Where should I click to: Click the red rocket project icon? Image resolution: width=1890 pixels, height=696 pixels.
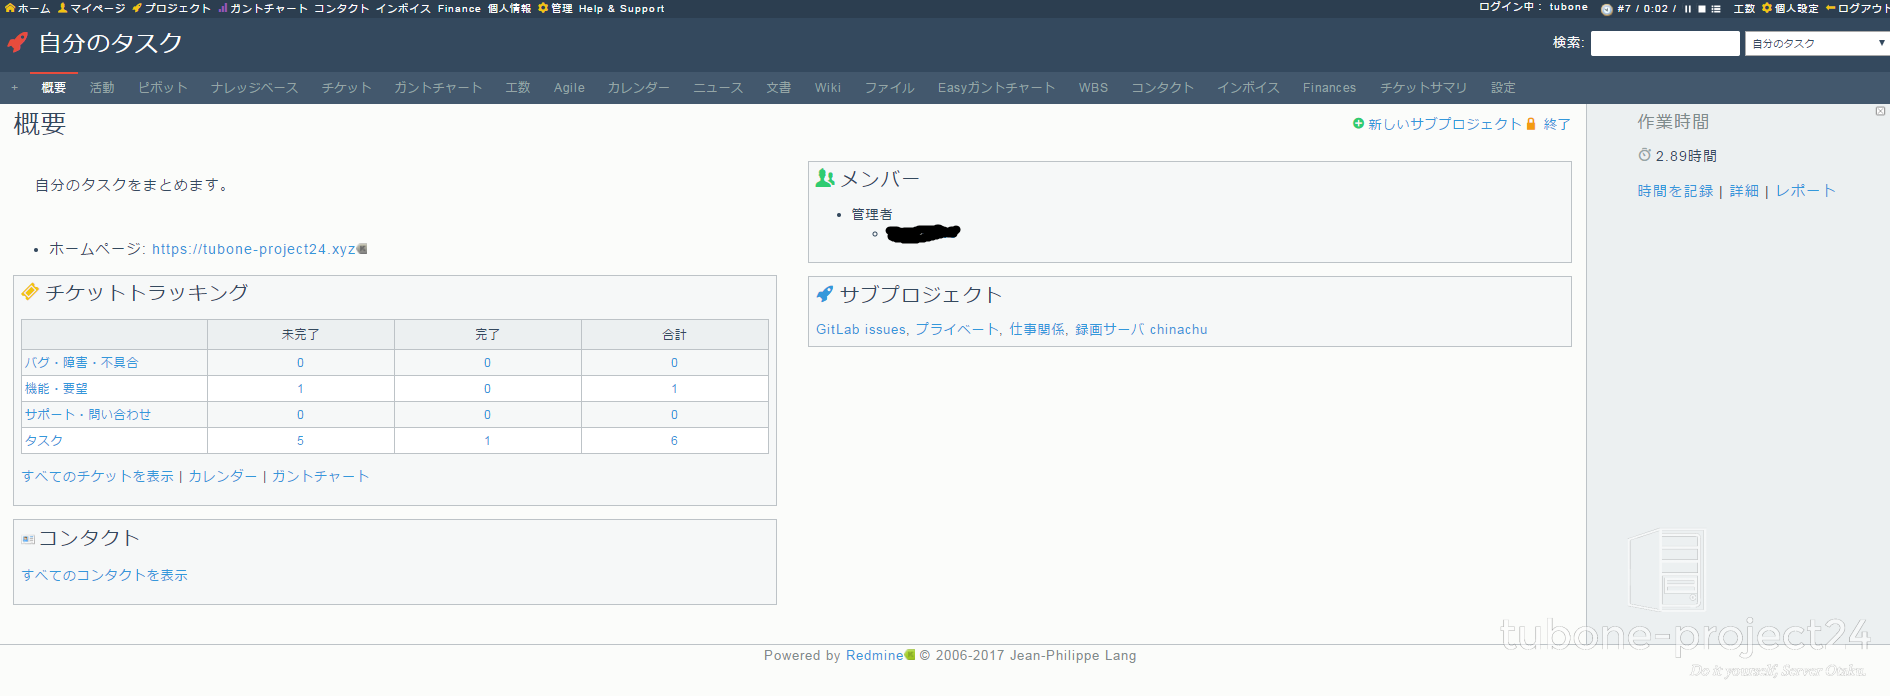pos(18,43)
